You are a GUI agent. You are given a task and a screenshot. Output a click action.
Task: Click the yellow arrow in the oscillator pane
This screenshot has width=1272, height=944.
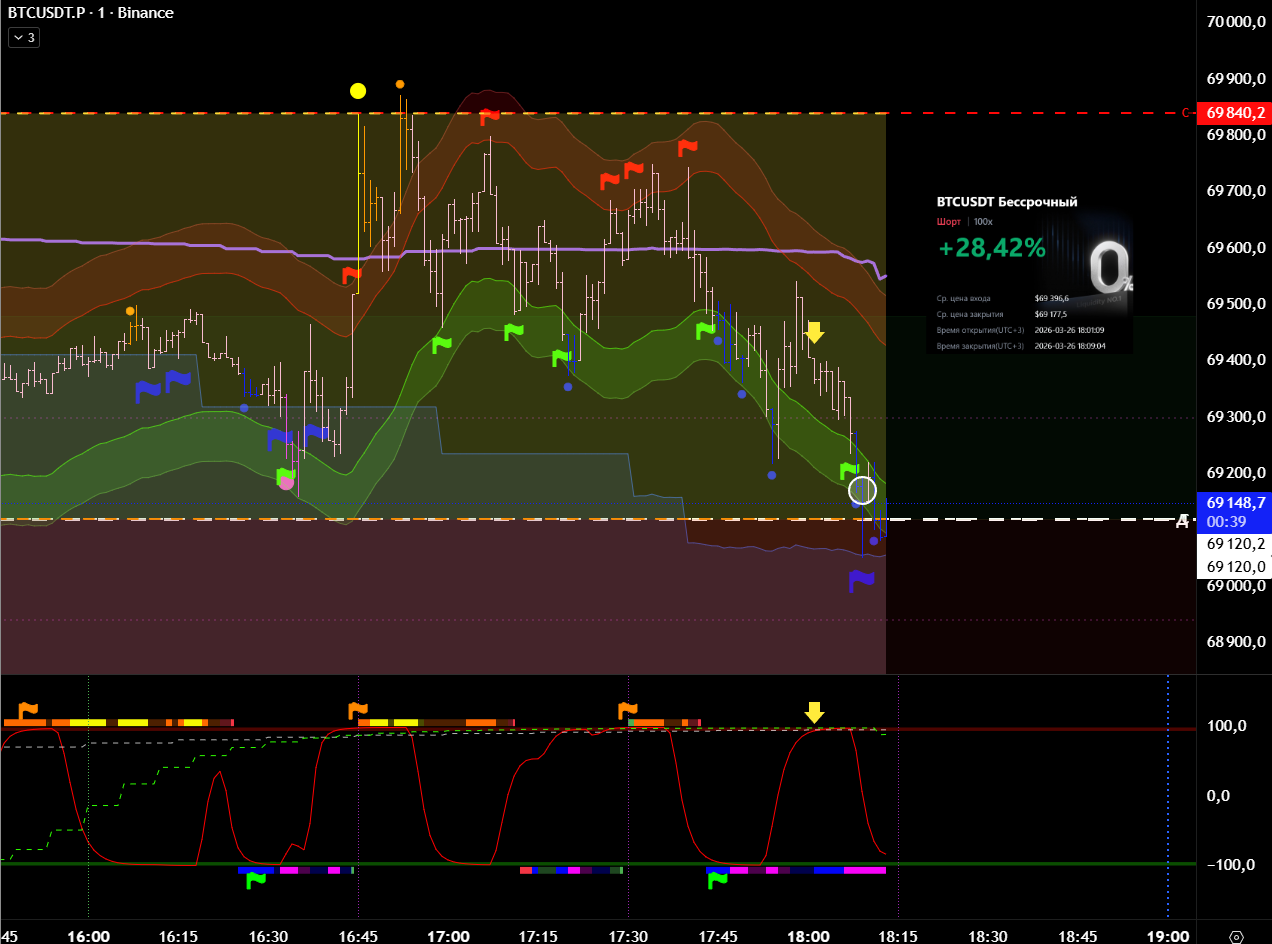pos(815,712)
